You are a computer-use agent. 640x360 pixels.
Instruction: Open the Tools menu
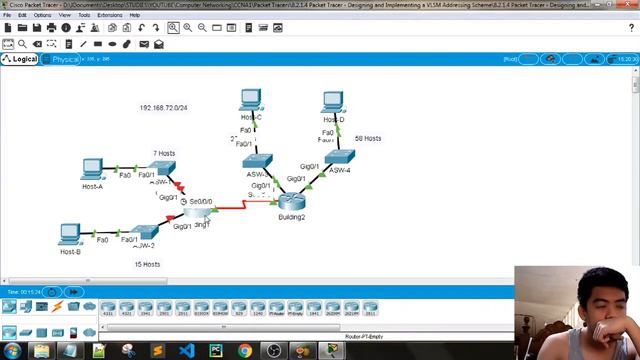point(84,15)
